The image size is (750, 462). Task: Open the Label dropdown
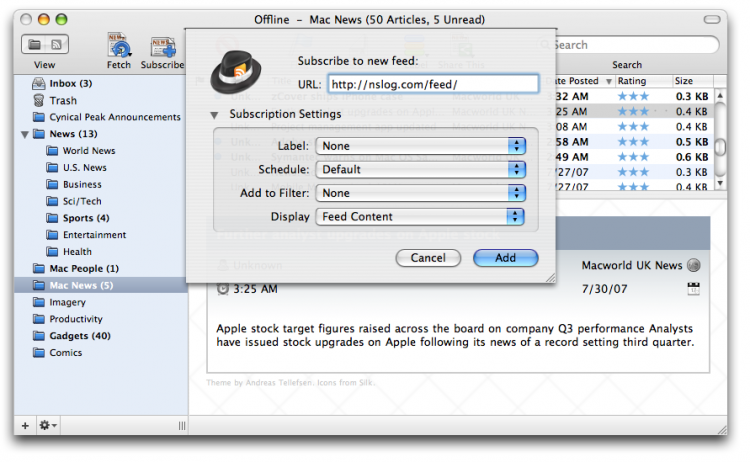(x=421, y=146)
